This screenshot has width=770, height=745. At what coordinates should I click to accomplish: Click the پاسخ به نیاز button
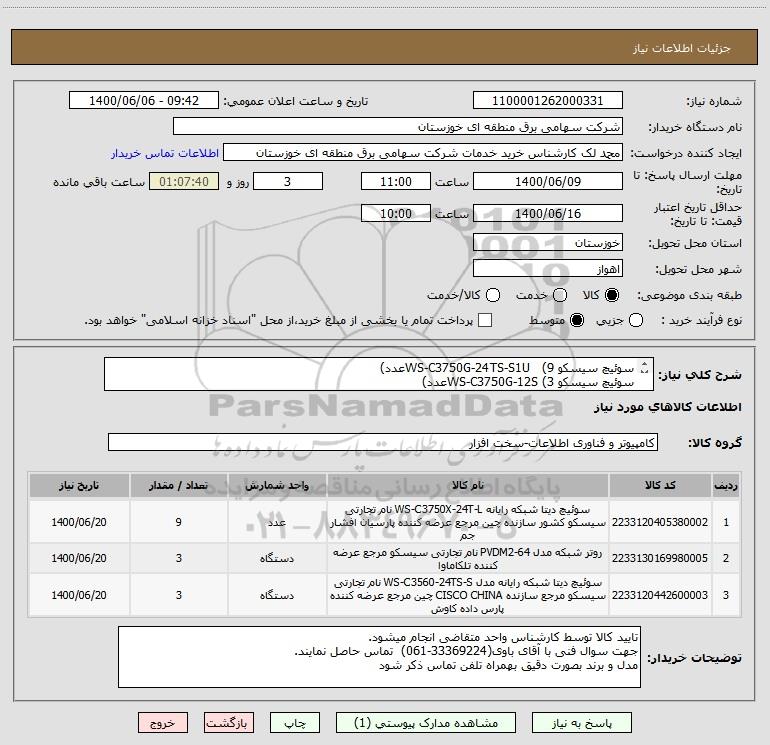point(582,723)
